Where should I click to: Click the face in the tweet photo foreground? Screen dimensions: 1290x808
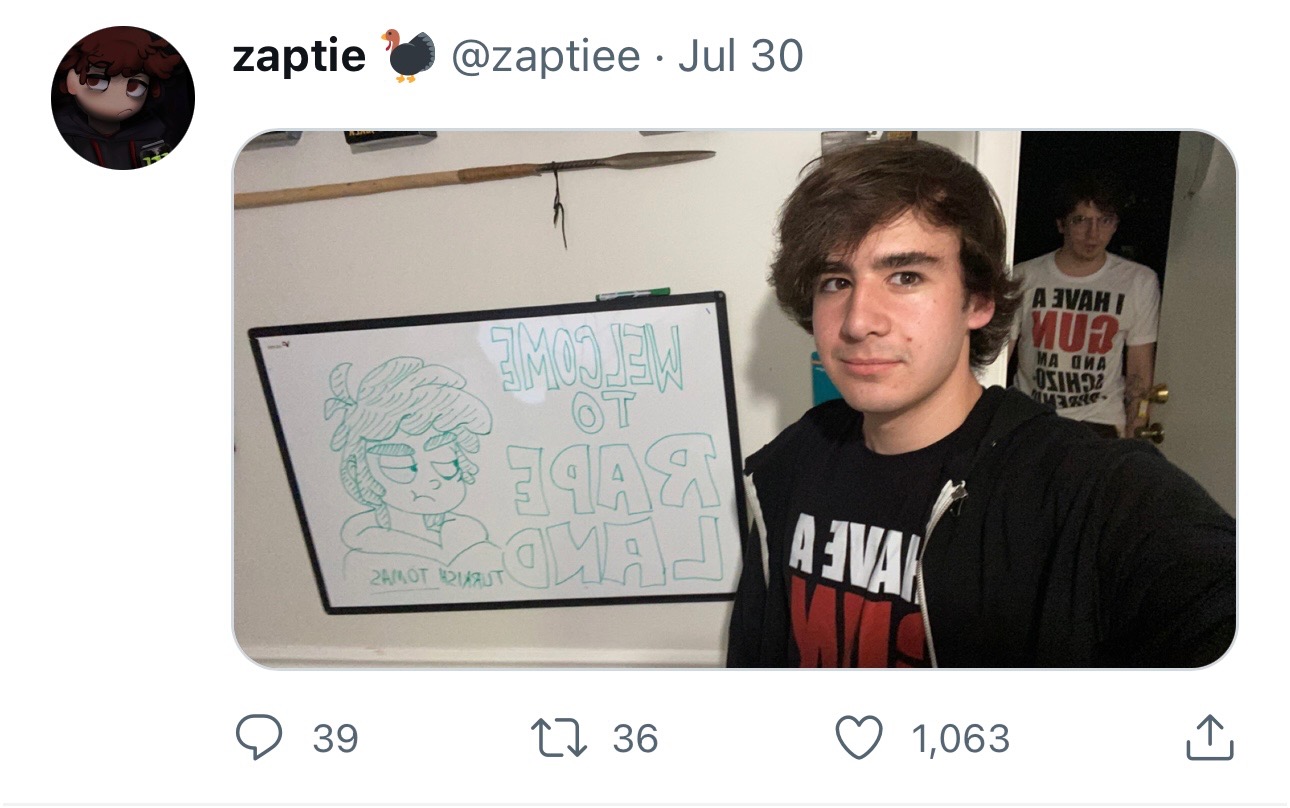tap(885, 300)
